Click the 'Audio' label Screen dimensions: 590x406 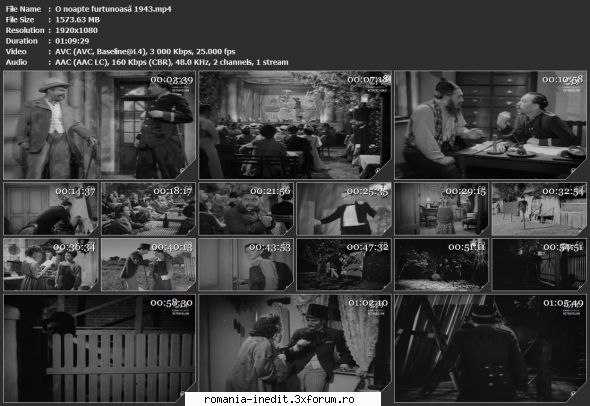tap(16, 62)
